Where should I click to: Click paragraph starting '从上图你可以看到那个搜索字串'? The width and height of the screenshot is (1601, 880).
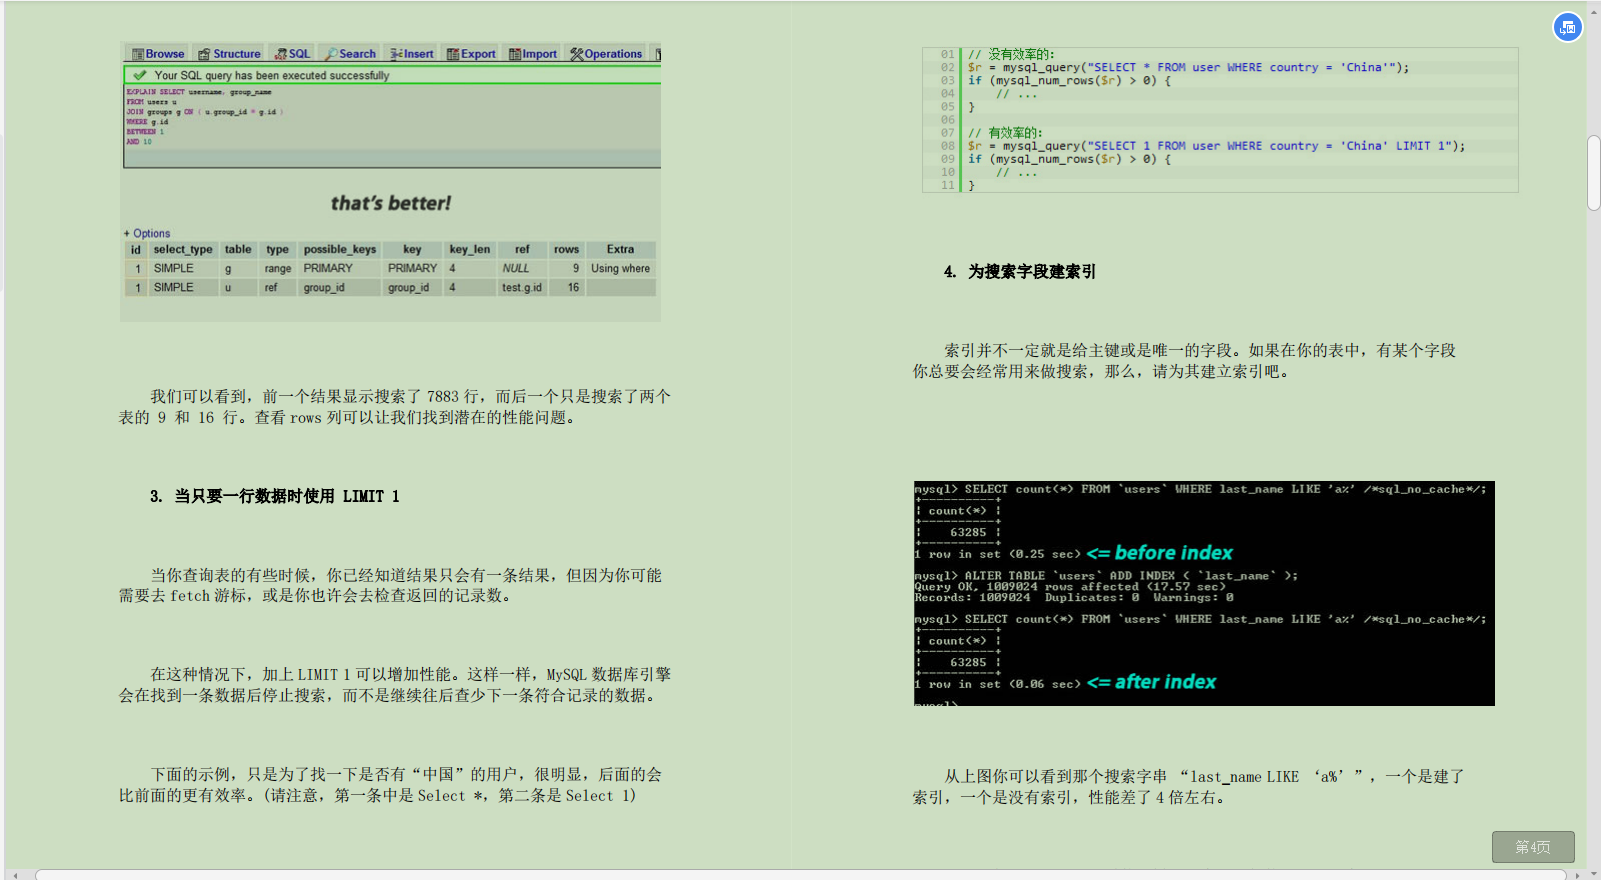pos(1188,787)
